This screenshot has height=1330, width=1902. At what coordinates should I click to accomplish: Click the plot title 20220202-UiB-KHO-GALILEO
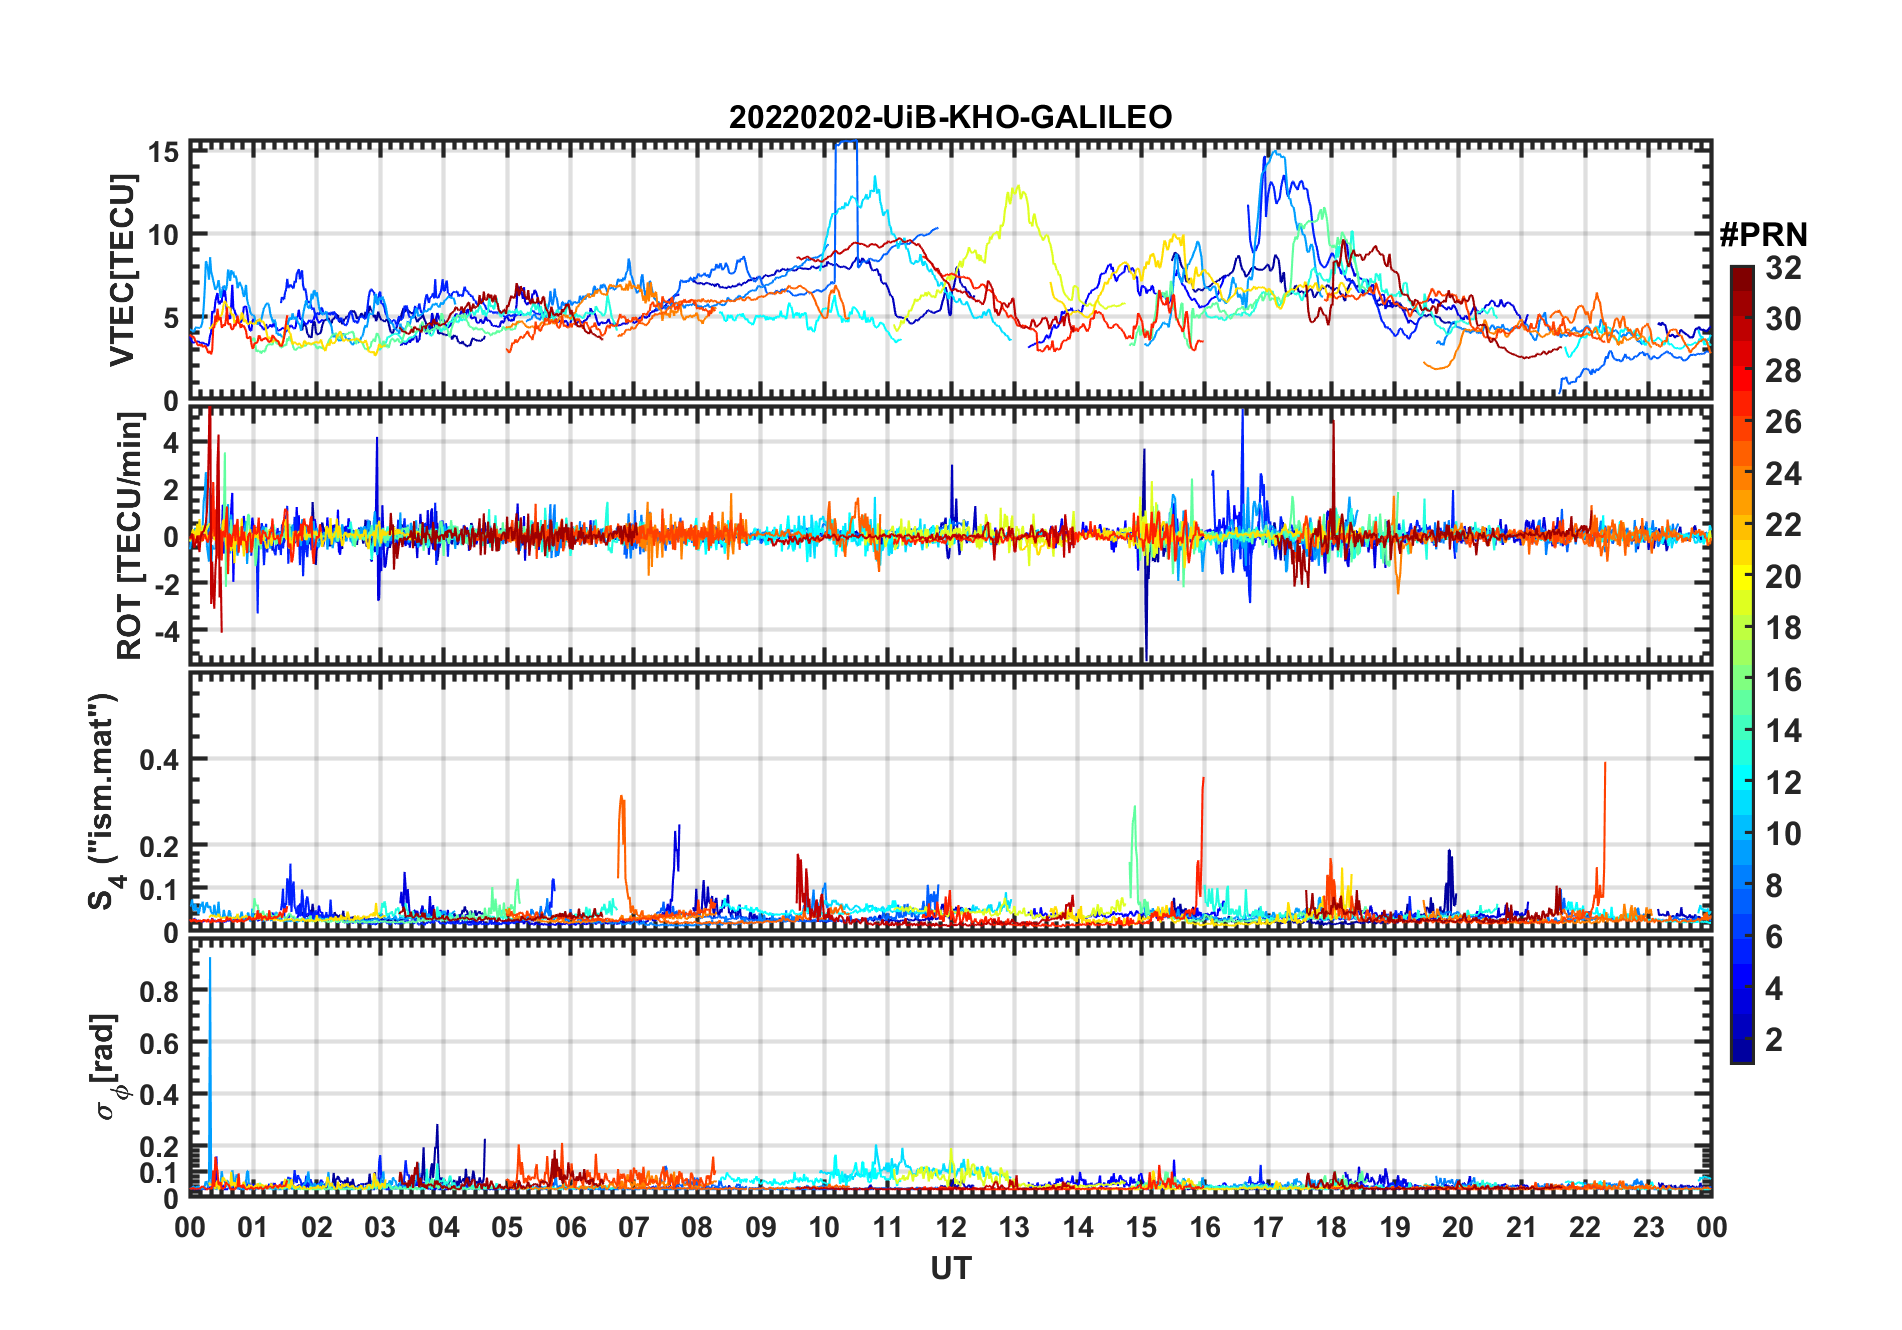coord(950,117)
